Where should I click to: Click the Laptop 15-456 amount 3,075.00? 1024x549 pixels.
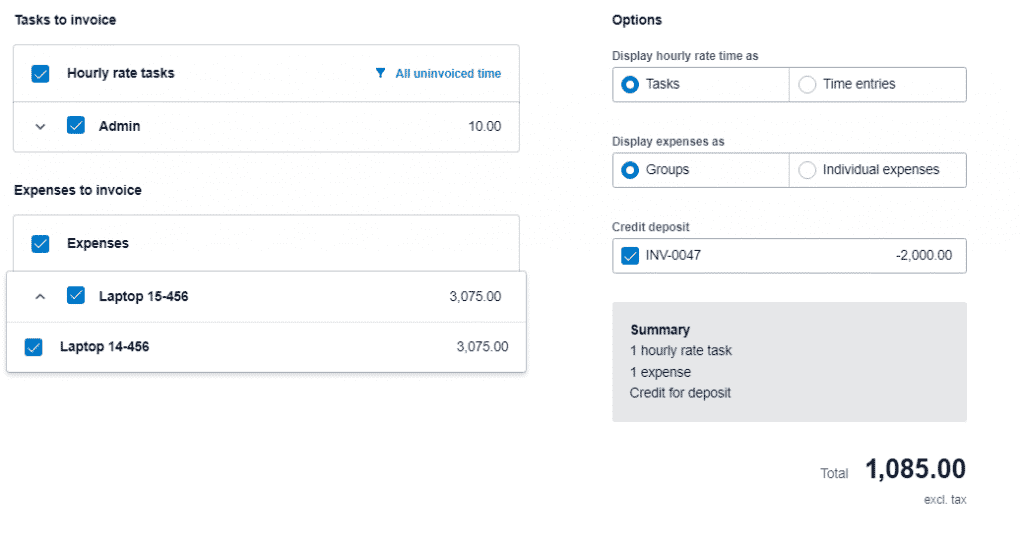pos(475,296)
